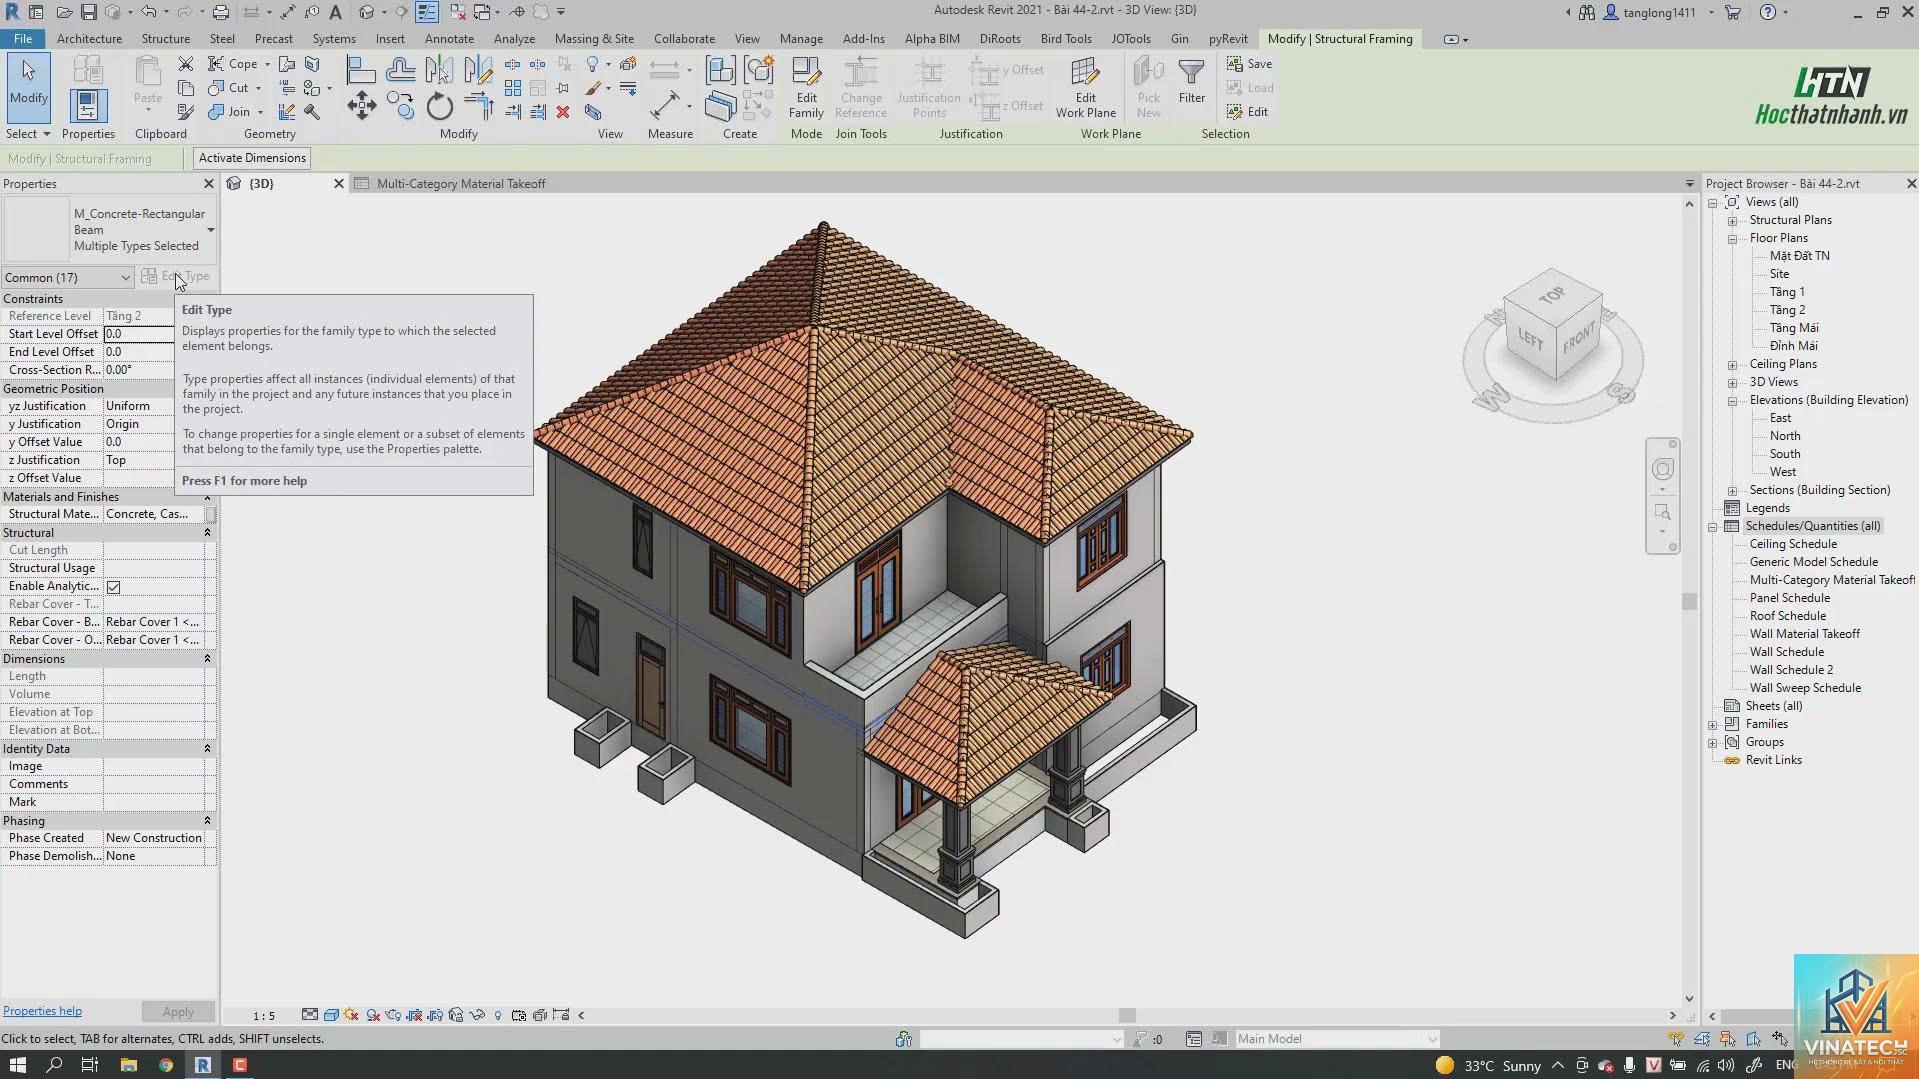Collapse the Dimensions properties section
Screen dimensions: 1919x1079
click(208, 659)
